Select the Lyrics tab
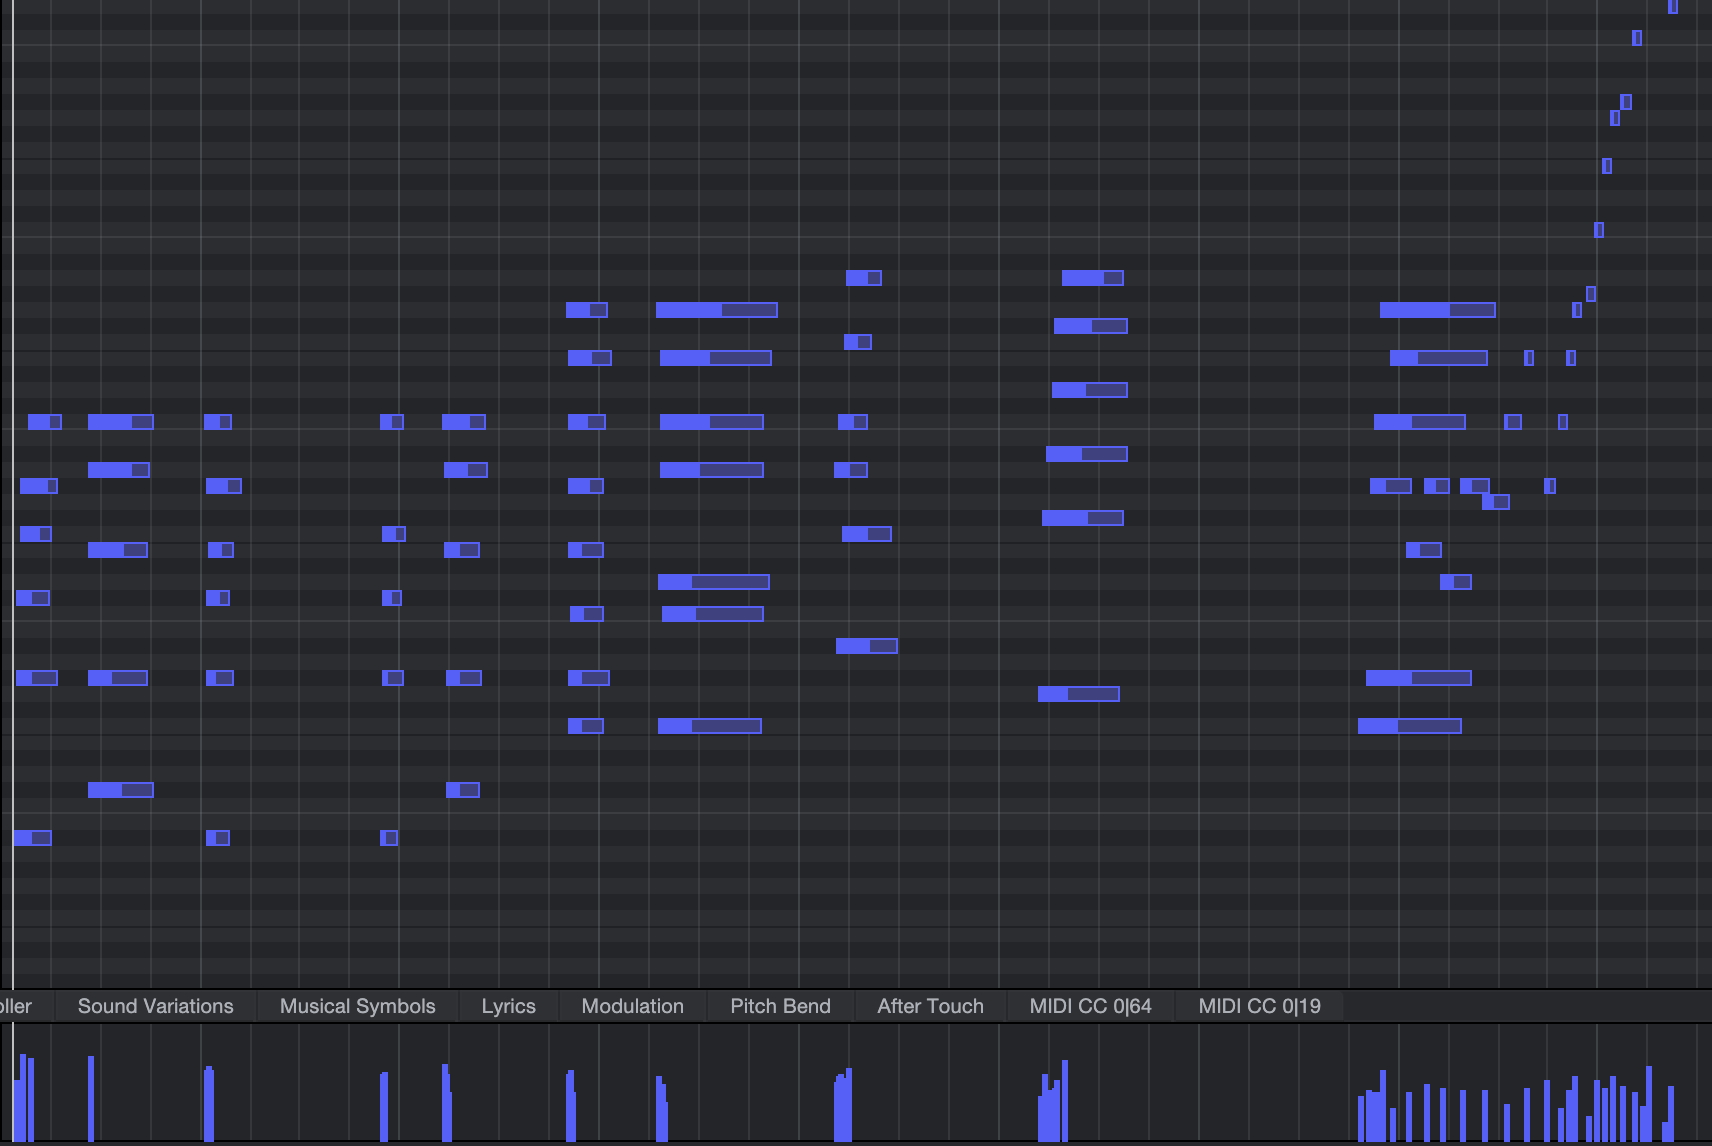Image resolution: width=1712 pixels, height=1146 pixels. point(509,1006)
